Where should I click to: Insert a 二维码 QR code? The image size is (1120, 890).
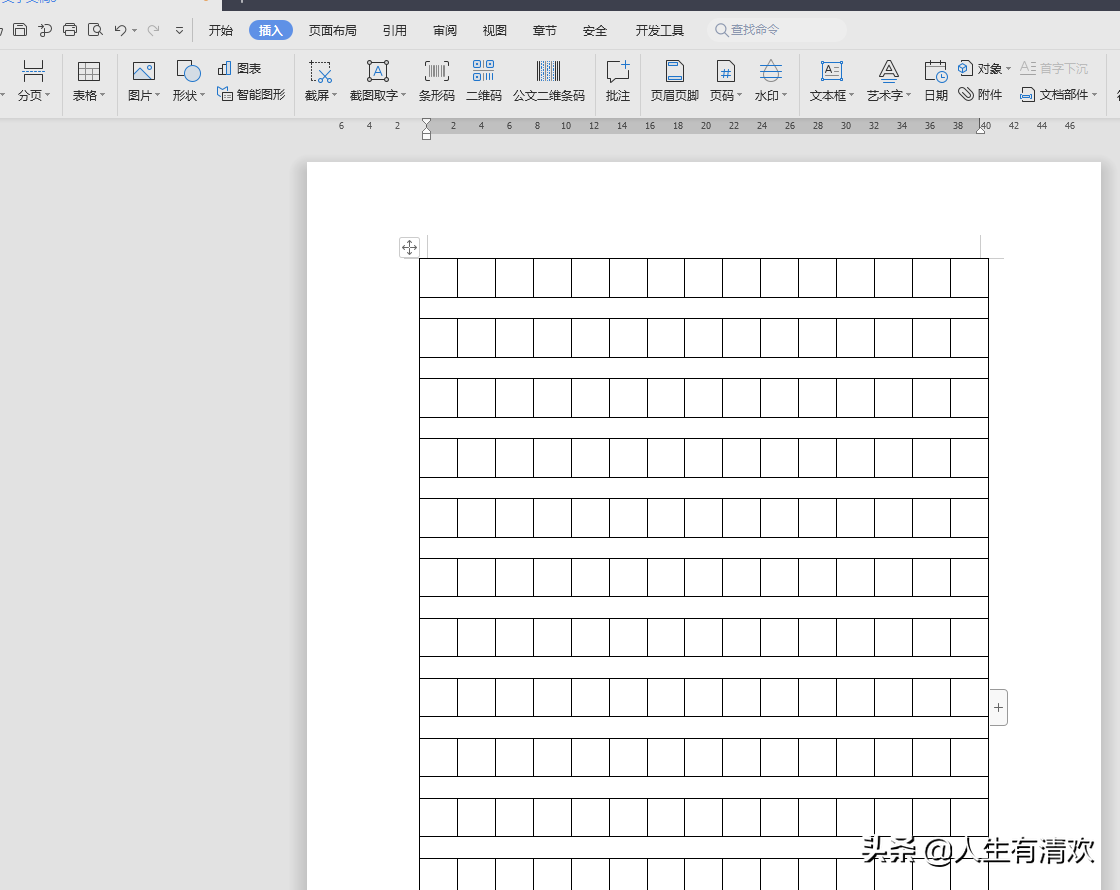(x=484, y=80)
